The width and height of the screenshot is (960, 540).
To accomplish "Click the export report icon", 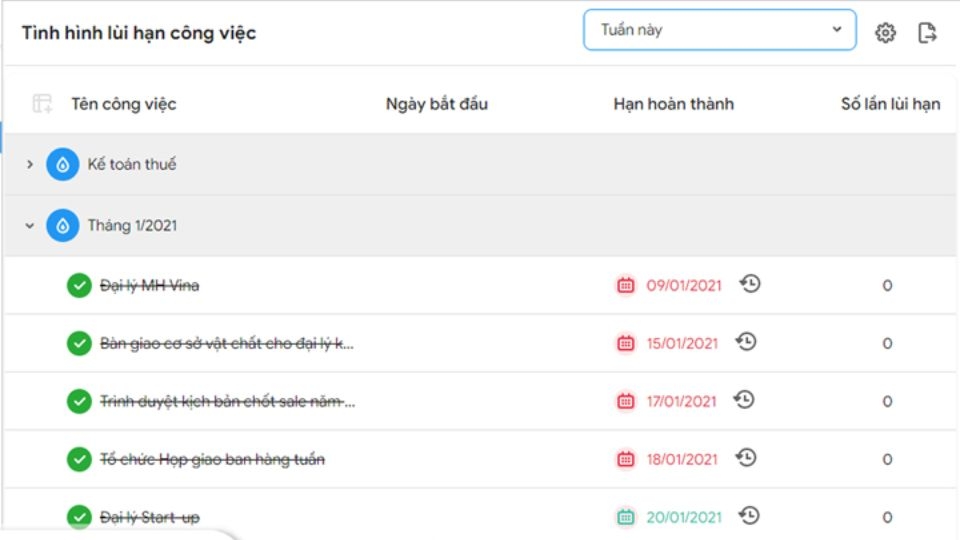I will [x=928, y=32].
